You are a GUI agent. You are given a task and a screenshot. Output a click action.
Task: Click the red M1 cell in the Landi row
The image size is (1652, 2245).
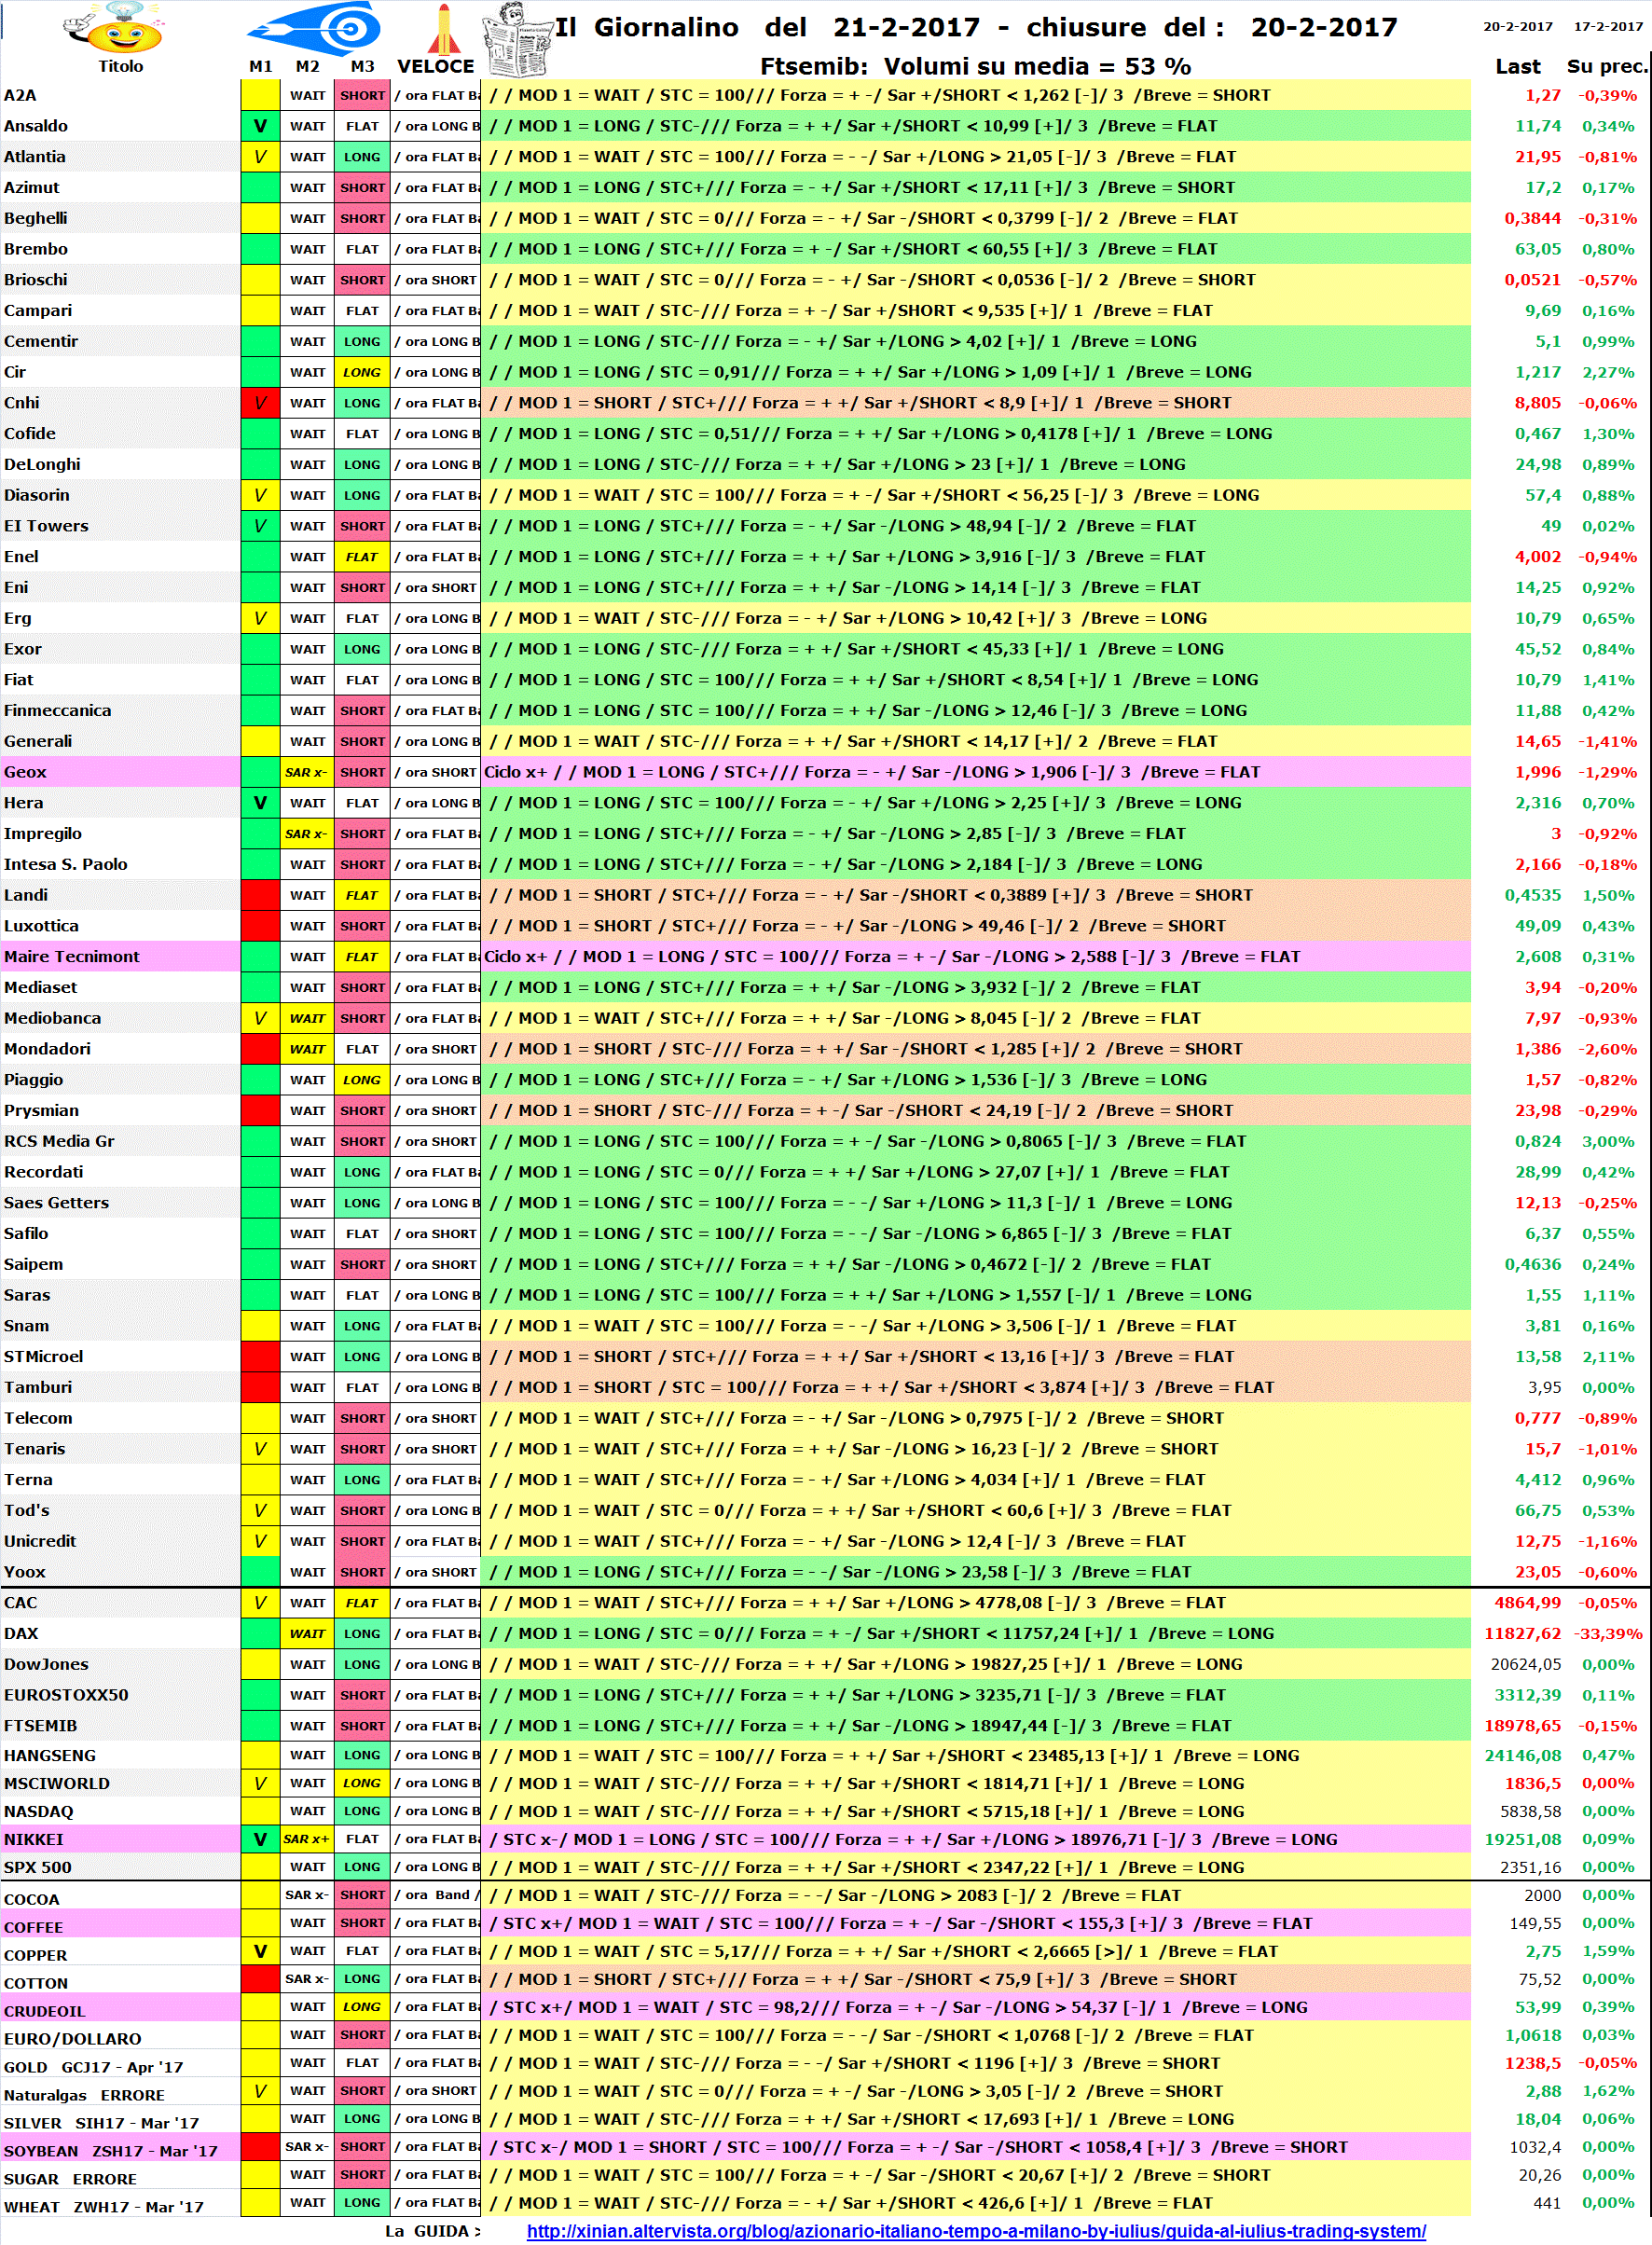click(x=260, y=895)
